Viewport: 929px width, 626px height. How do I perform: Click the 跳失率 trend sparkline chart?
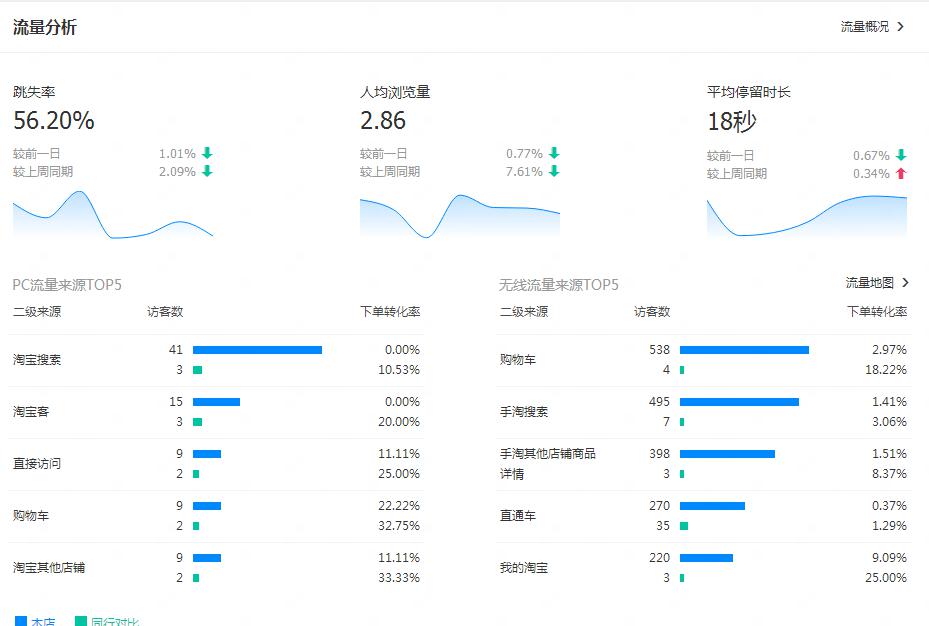[x=113, y=214]
